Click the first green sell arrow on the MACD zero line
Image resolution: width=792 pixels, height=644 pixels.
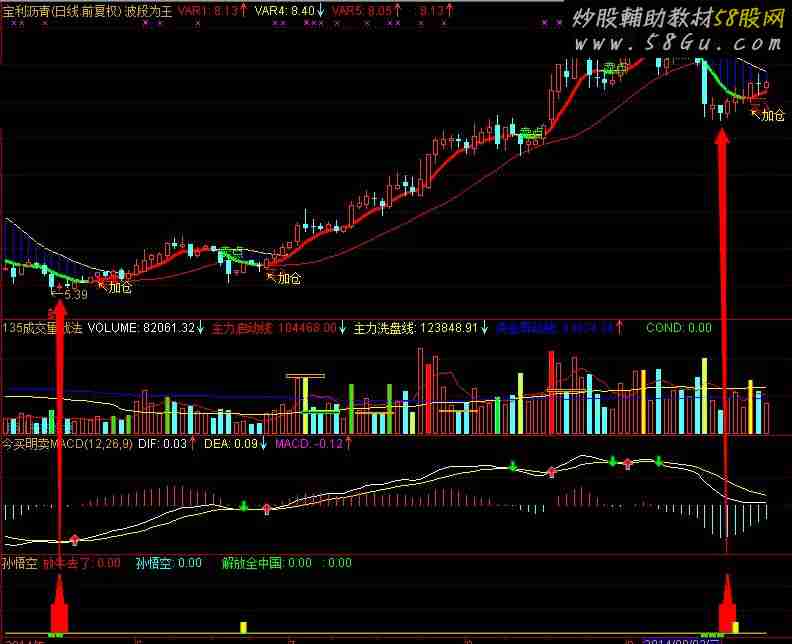[244, 506]
